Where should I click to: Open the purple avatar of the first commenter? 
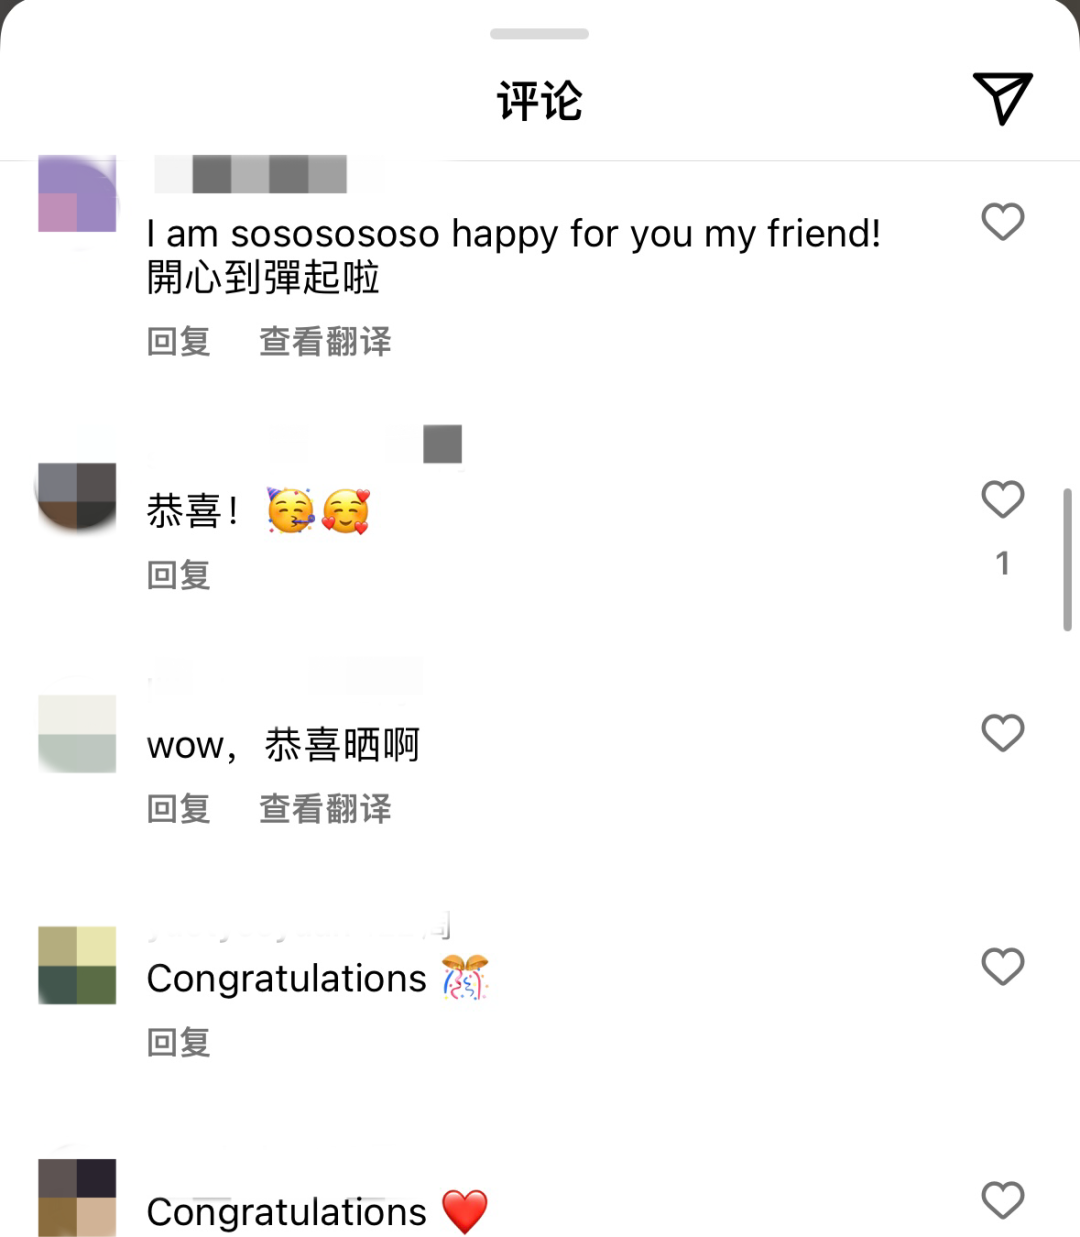[x=77, y=194]
